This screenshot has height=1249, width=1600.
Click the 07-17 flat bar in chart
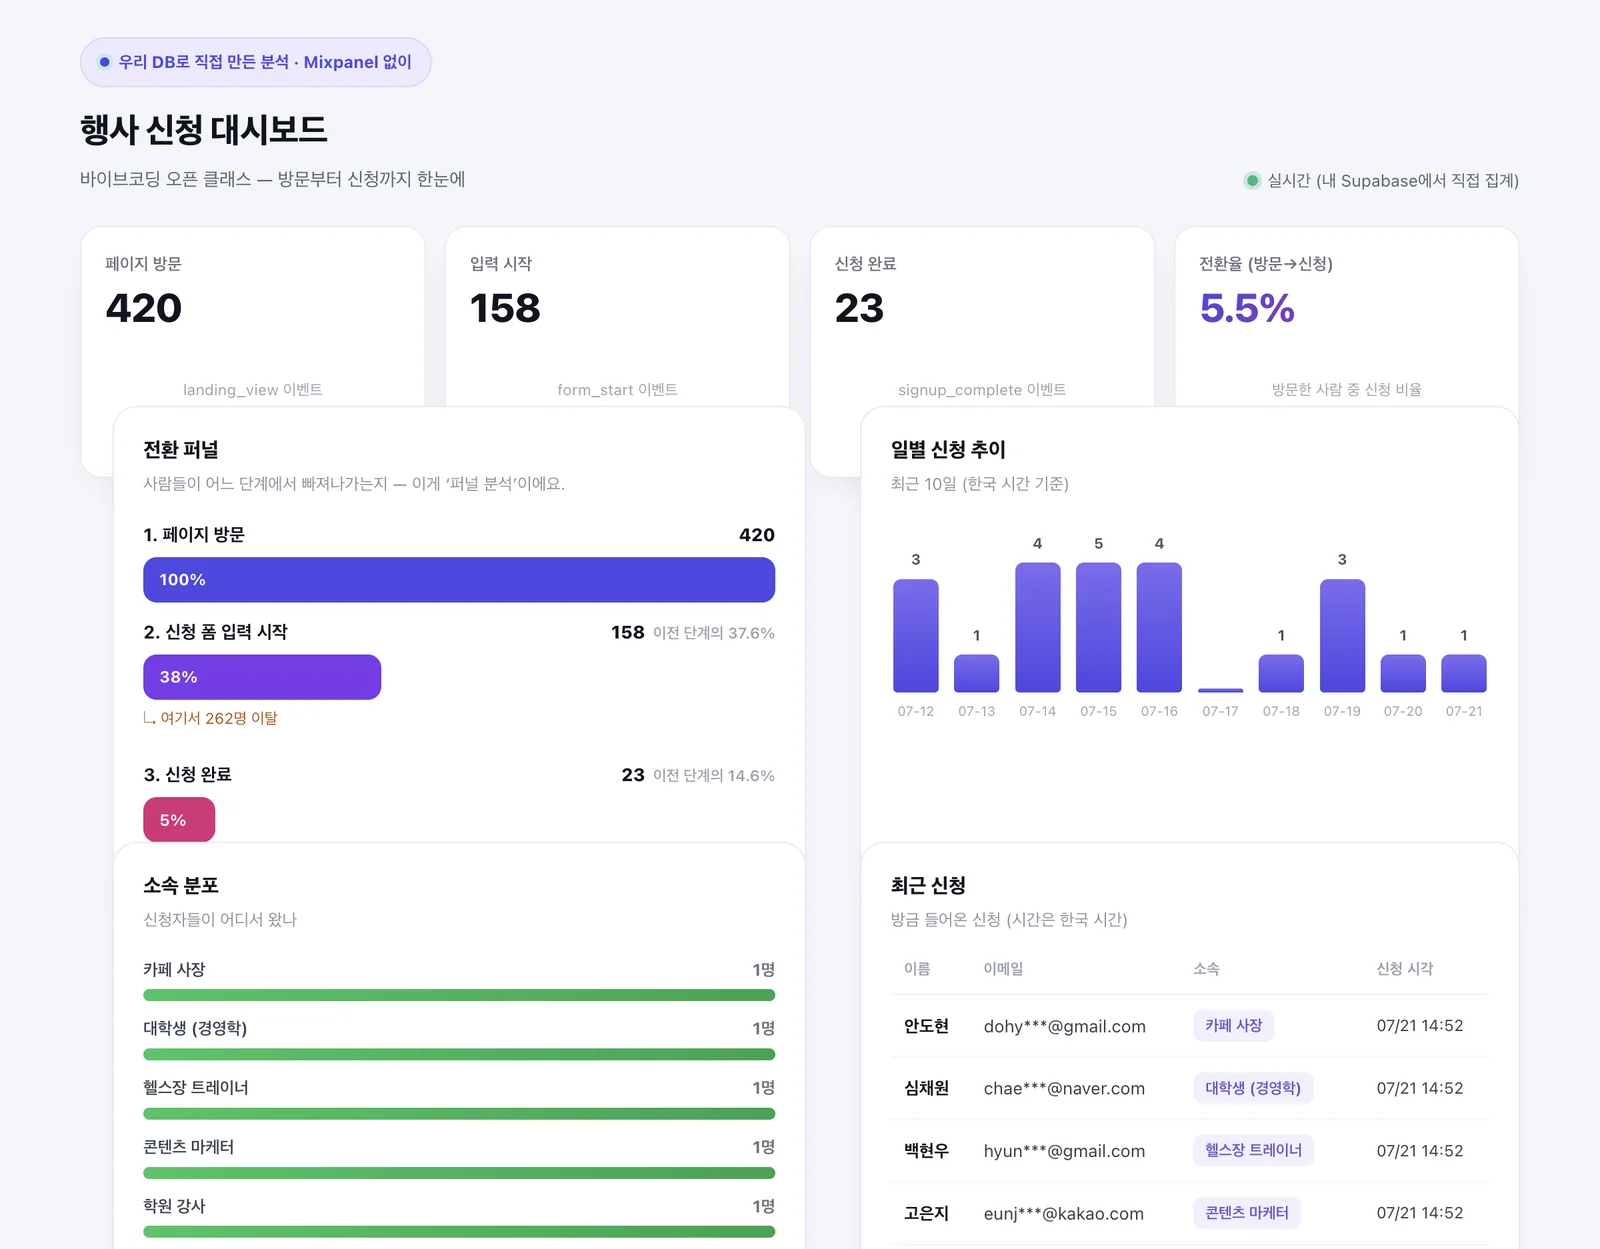(1221, 690)
